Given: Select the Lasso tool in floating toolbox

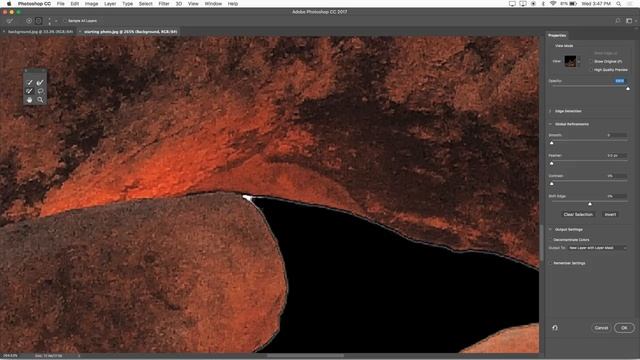Looking at the screenshot, I should click(x=40, y=91).
